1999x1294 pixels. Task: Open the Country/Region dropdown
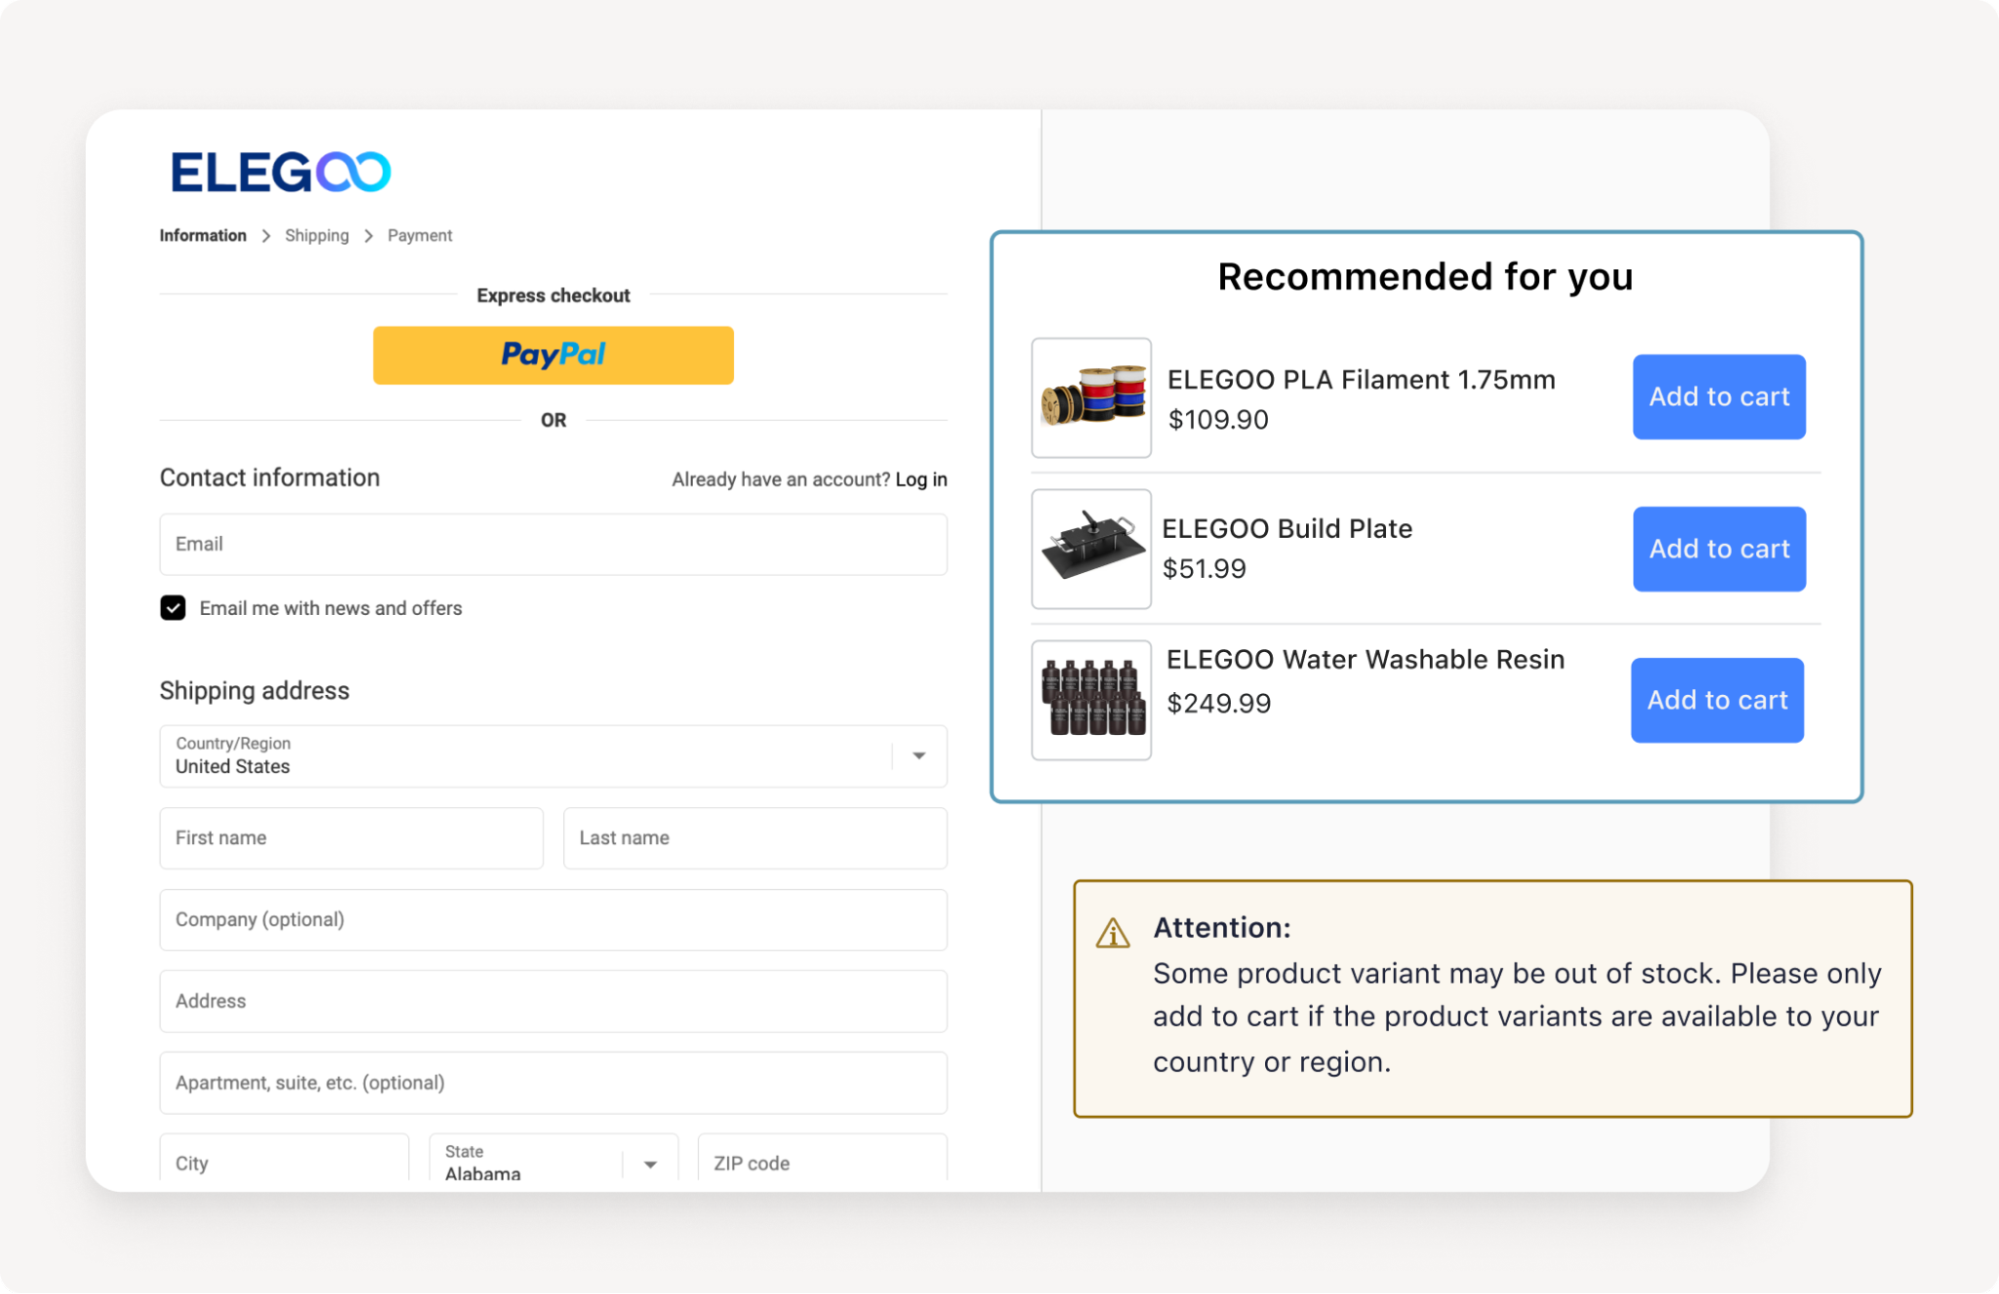(918, 756)
